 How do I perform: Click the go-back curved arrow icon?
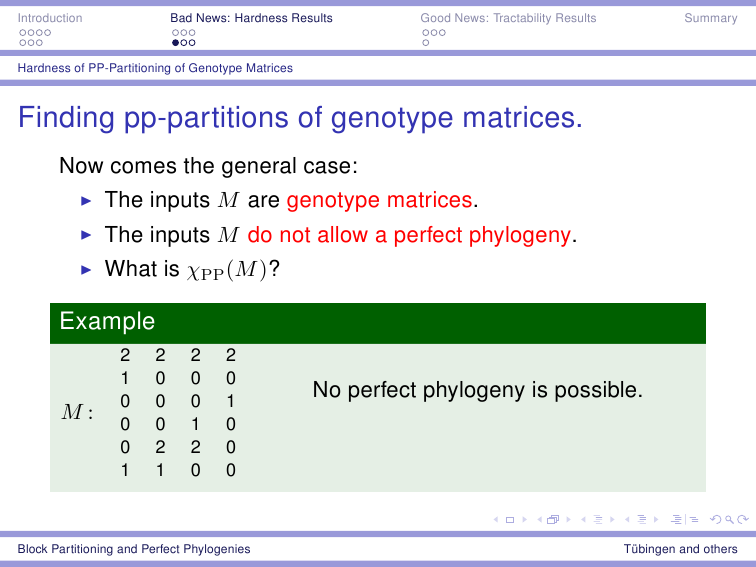click(716, 520)
